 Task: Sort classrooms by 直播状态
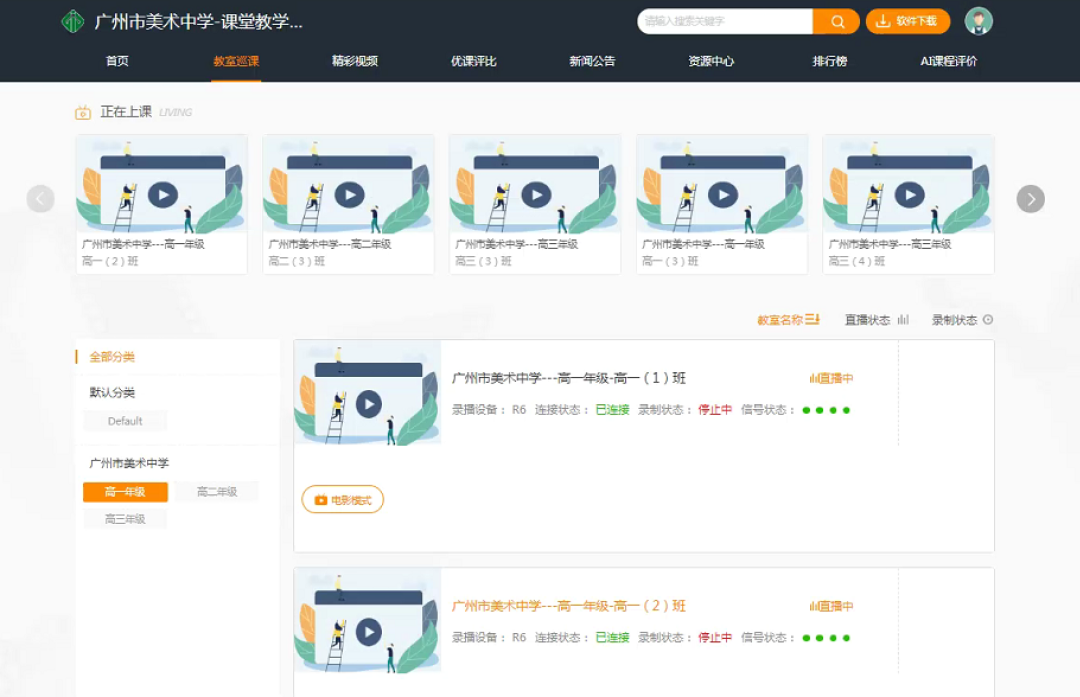(876, 320)
